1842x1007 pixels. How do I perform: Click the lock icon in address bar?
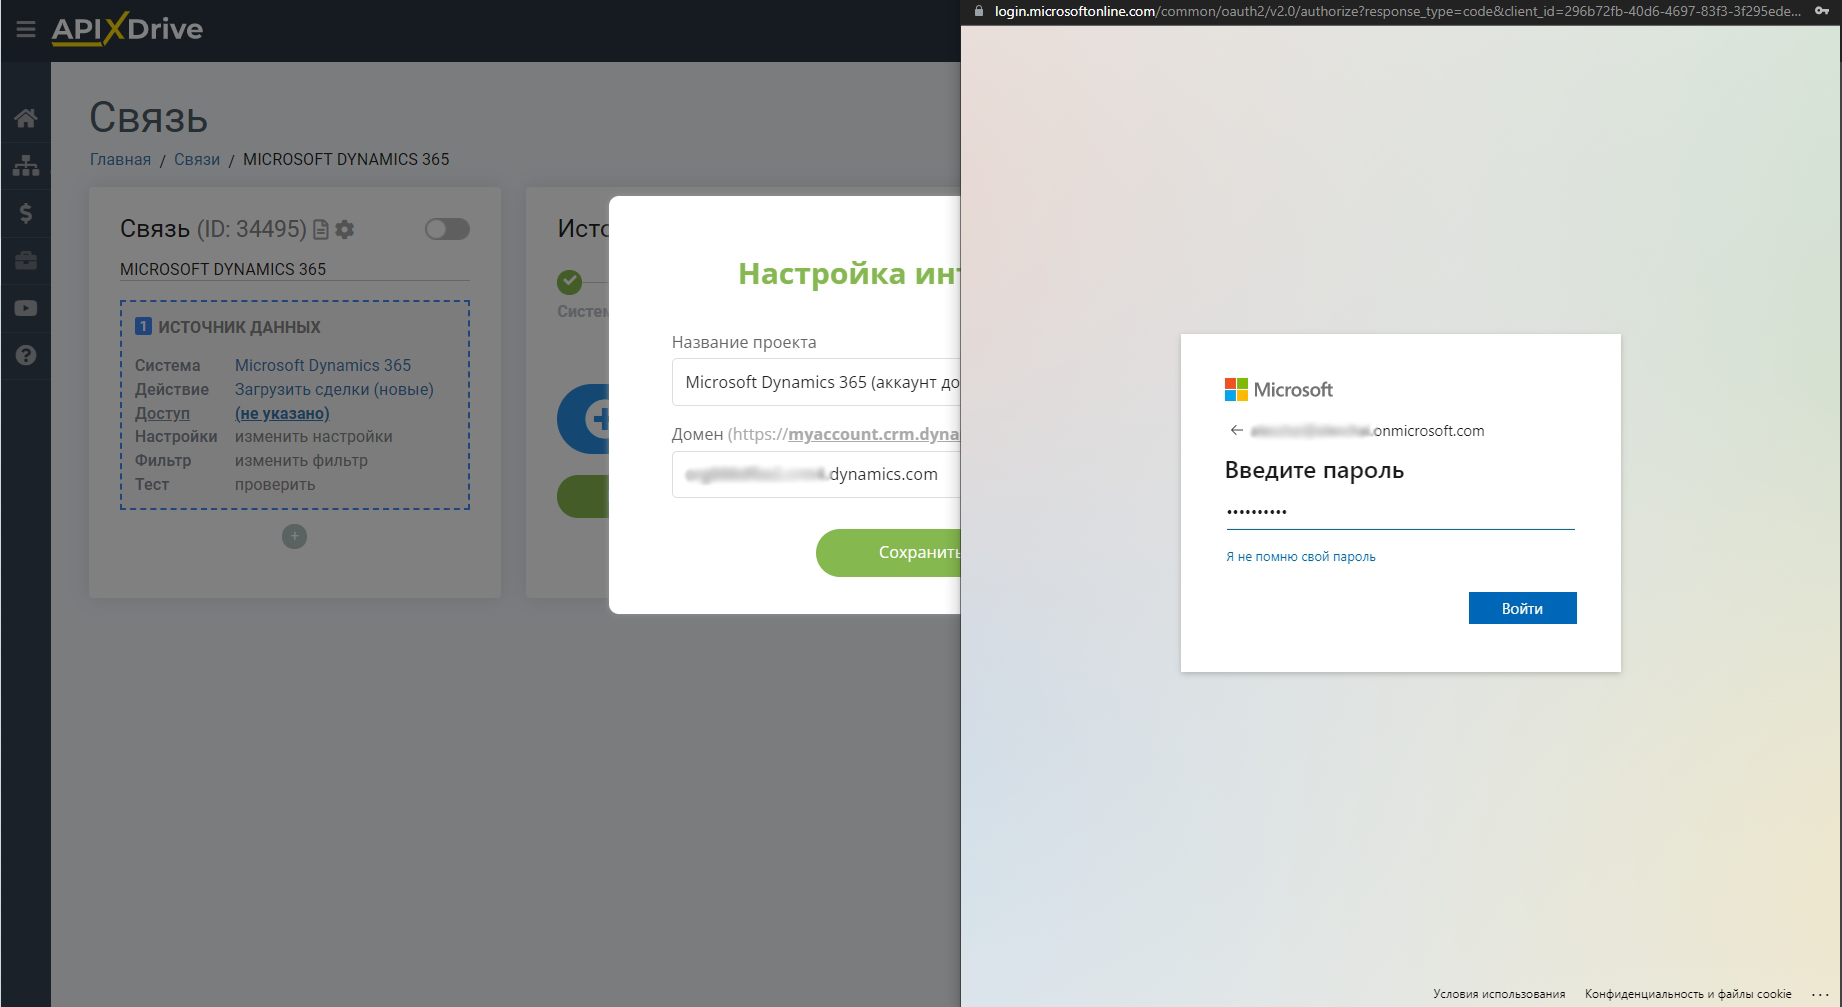(979, 11)
